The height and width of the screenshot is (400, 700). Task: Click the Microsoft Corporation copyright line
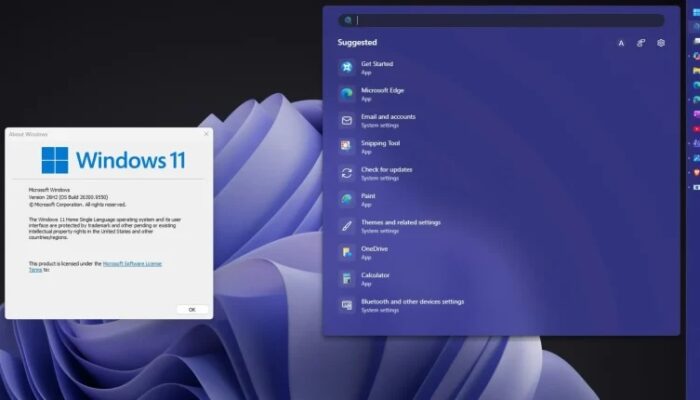point(78,204)
